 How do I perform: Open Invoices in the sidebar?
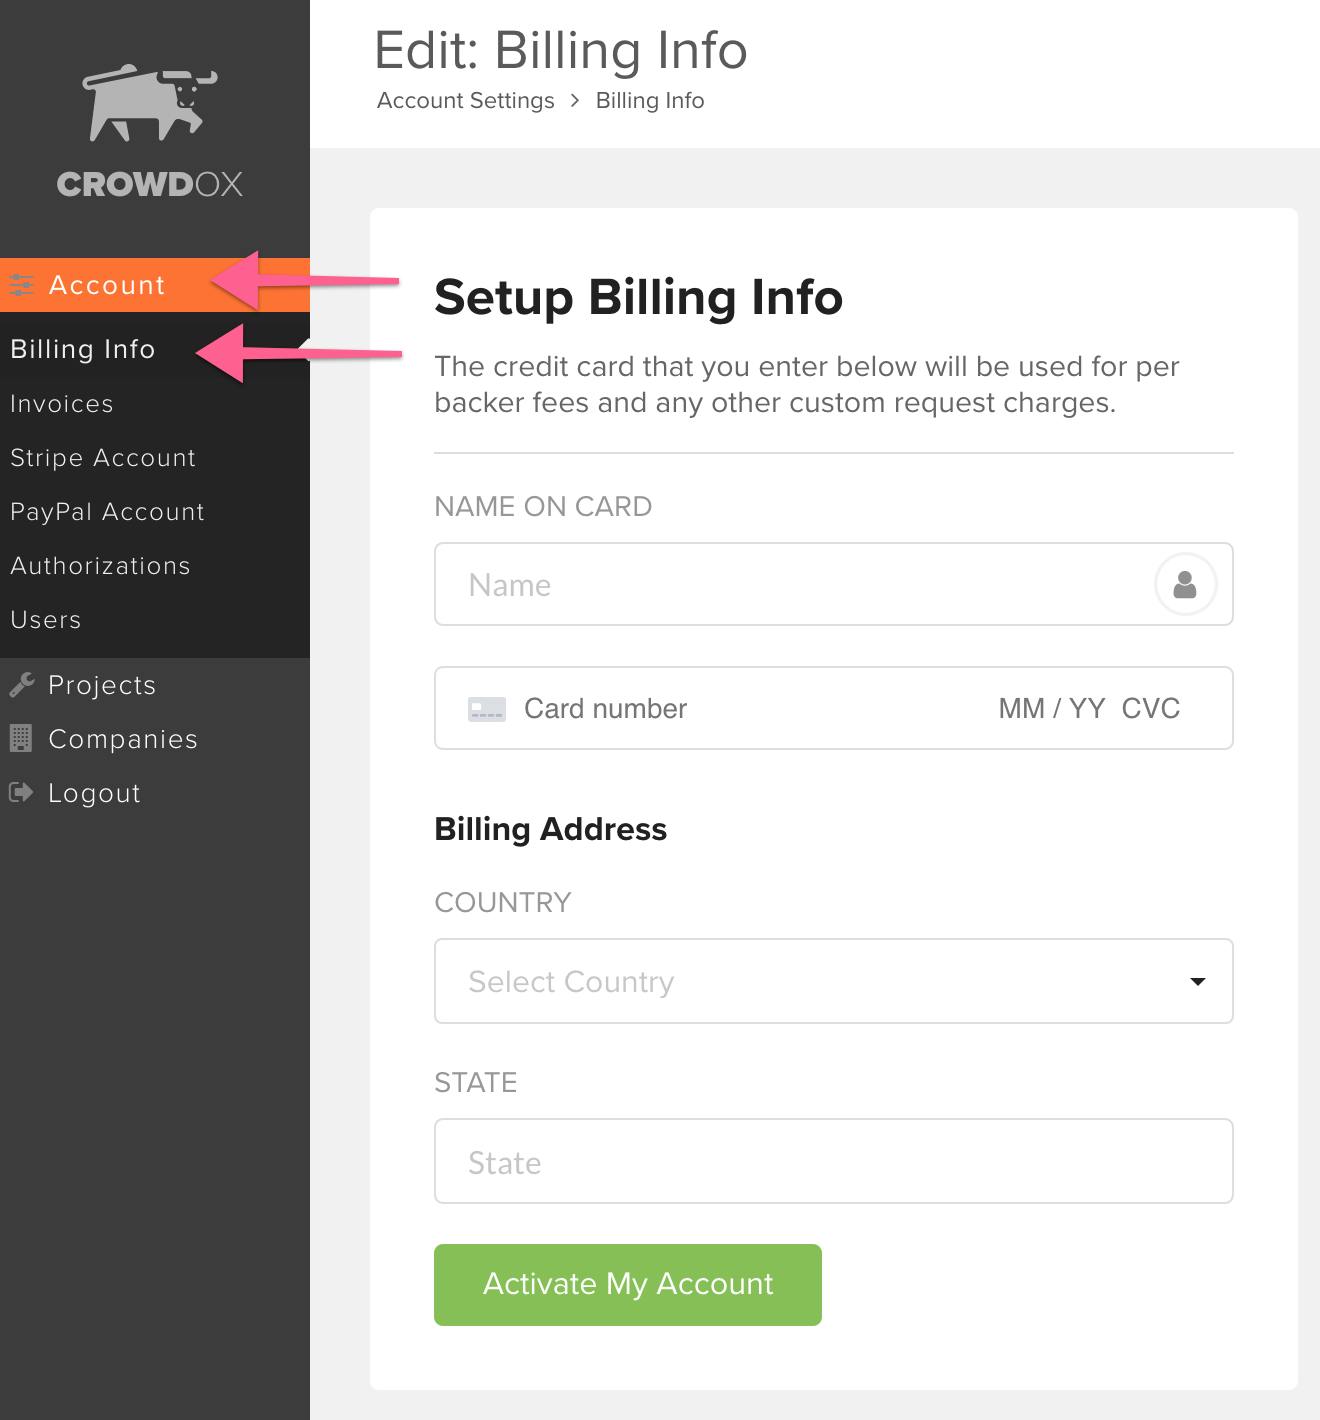point(62,404)
